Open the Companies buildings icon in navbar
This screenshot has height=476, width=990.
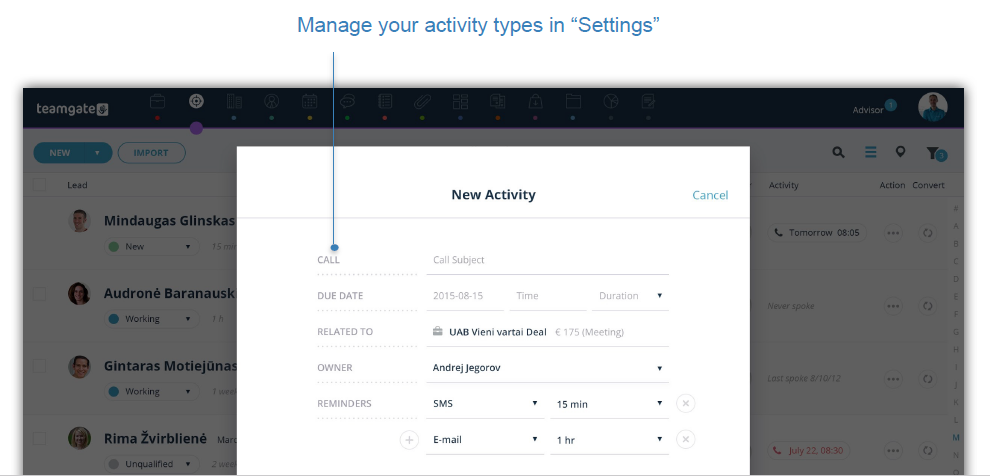[234, 101]
